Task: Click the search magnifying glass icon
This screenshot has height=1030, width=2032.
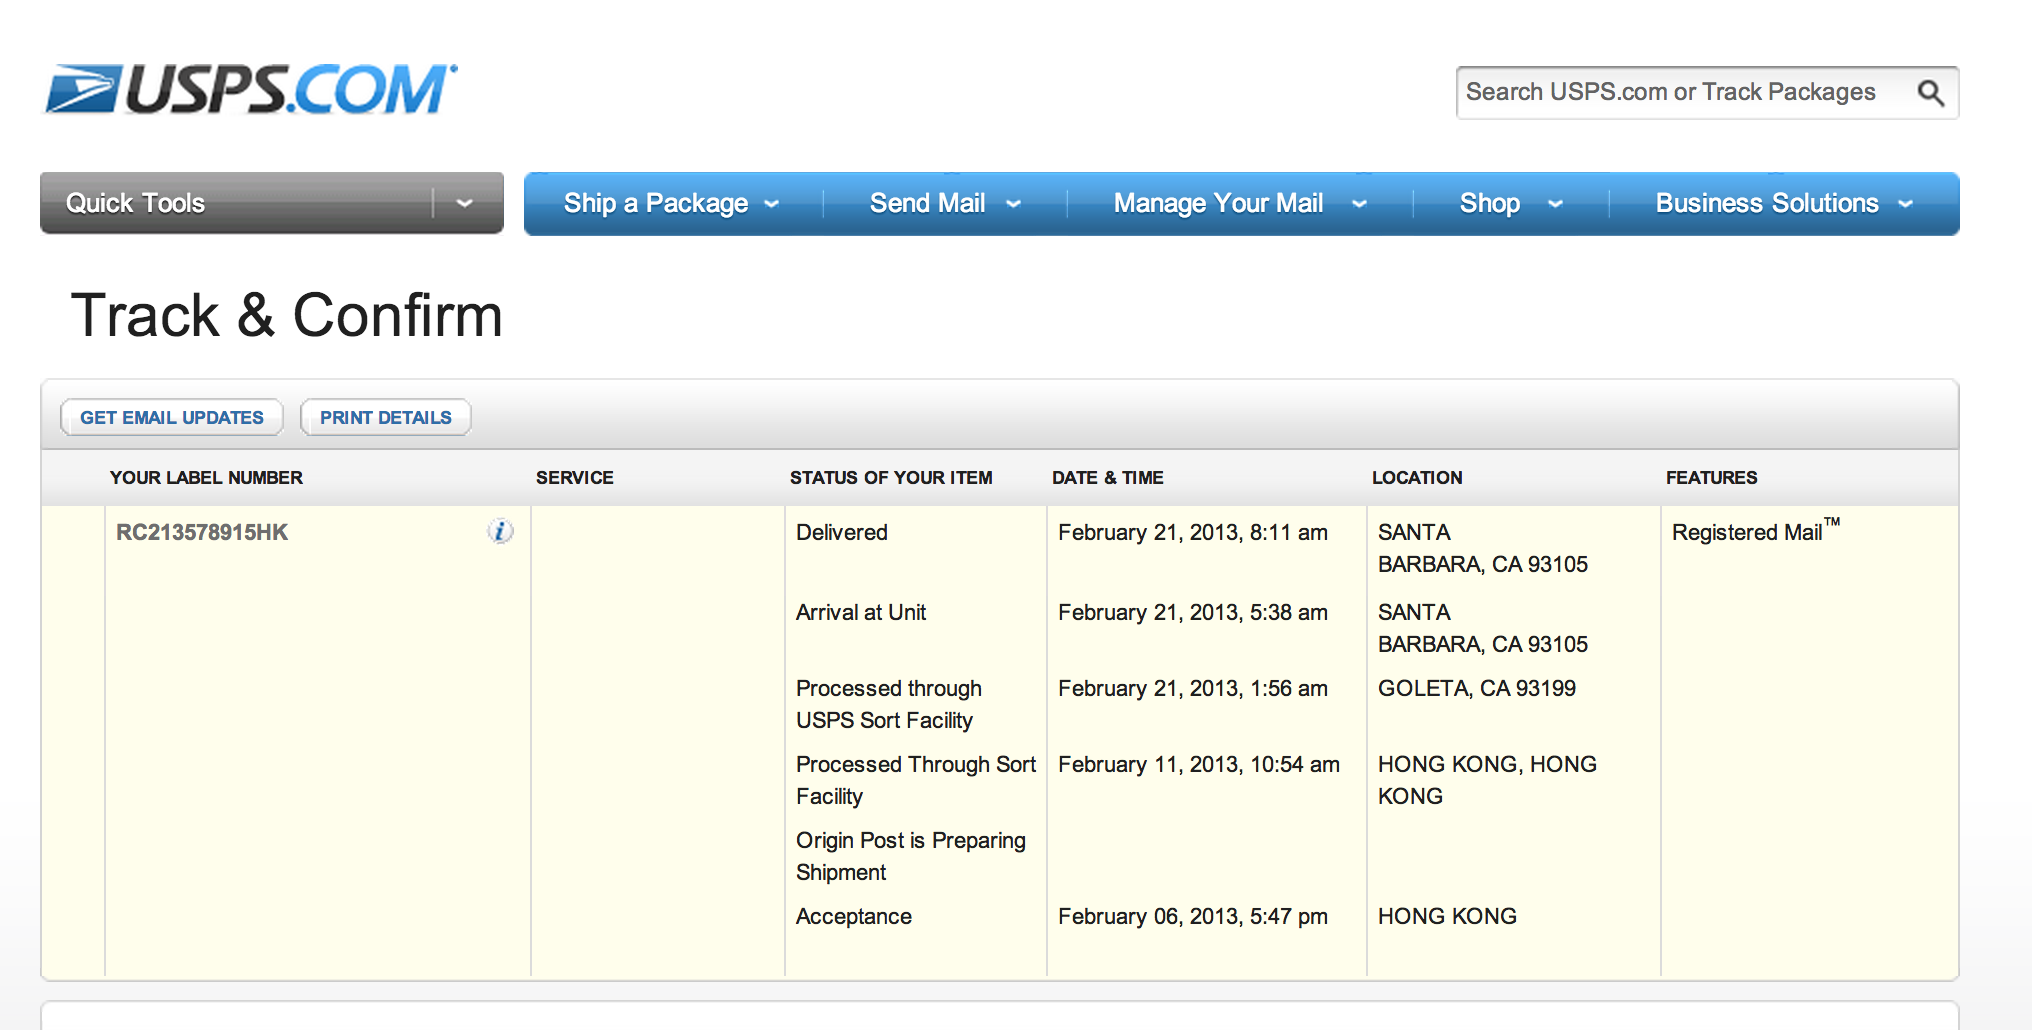Action: (x=1930, y=93)
